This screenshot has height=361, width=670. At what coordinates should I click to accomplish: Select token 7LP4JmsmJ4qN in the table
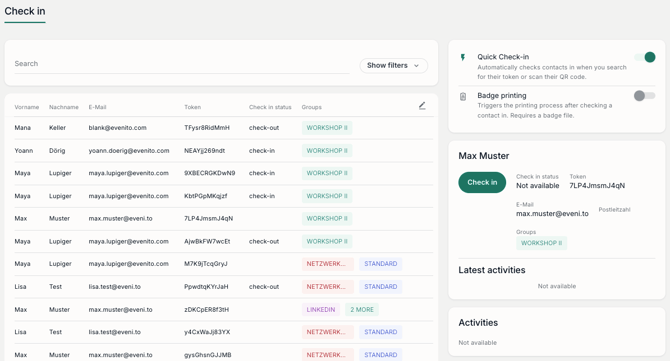tap(209, 219)
